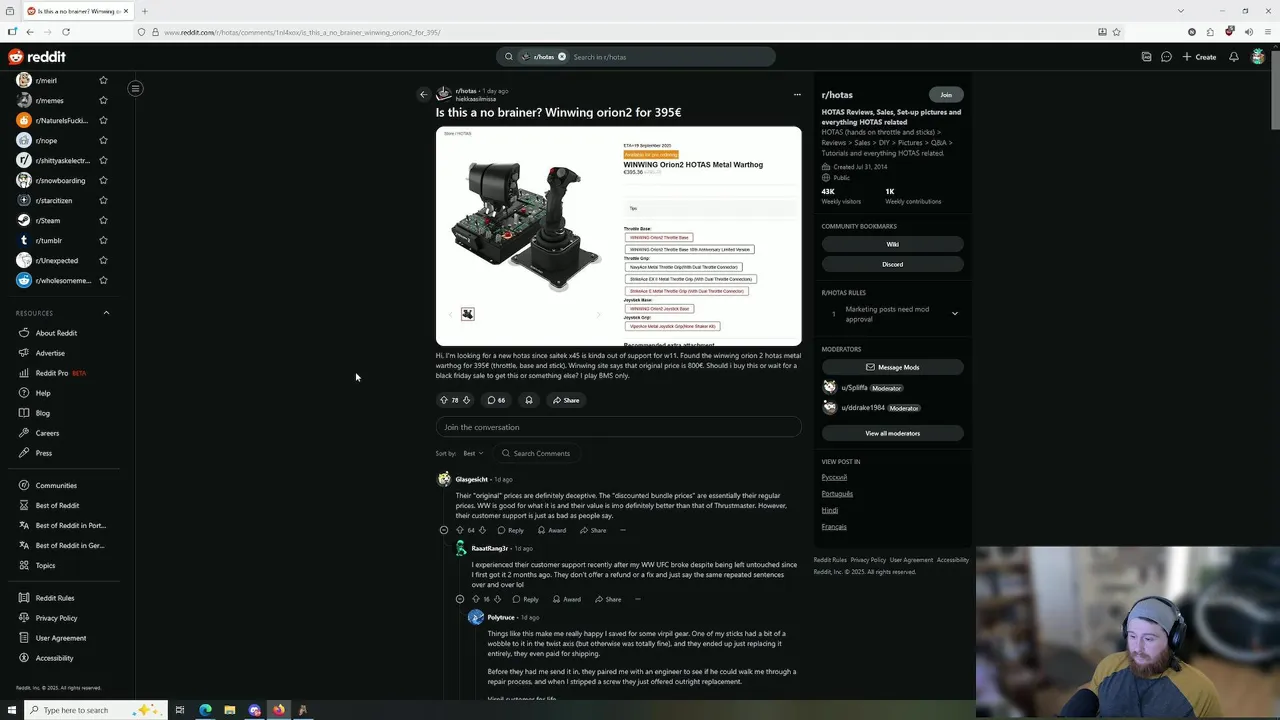The width and height of the screenshot is (1280, 720).
Task: Open the Sort by Best dropdown
Action: click(x=473, y=453)
